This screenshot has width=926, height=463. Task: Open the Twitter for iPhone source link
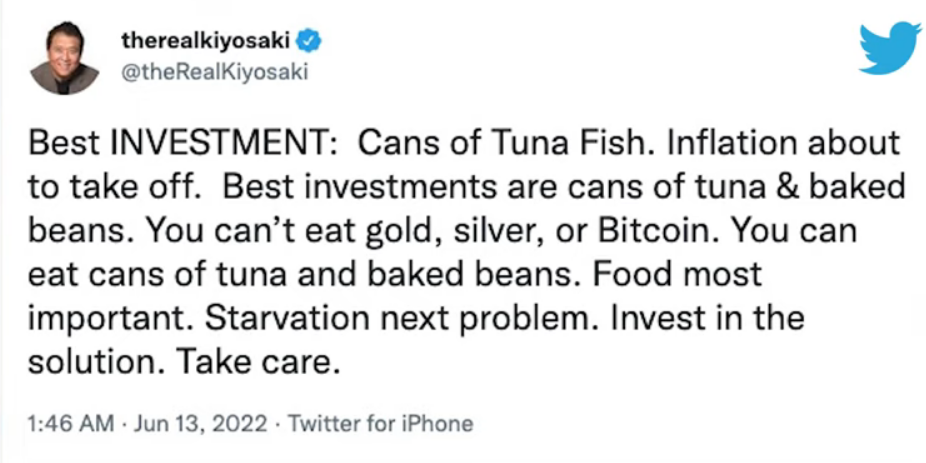pos(380,423)
